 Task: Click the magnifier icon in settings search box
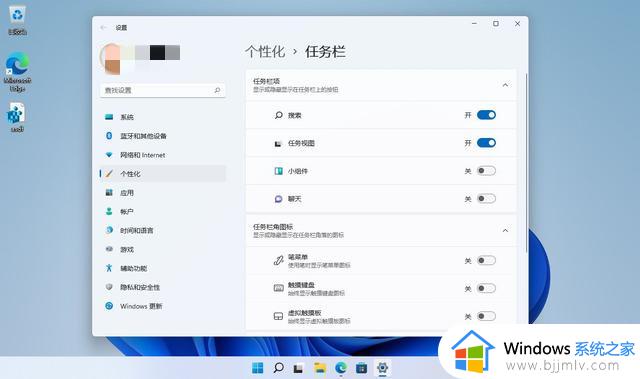point(217,90)
